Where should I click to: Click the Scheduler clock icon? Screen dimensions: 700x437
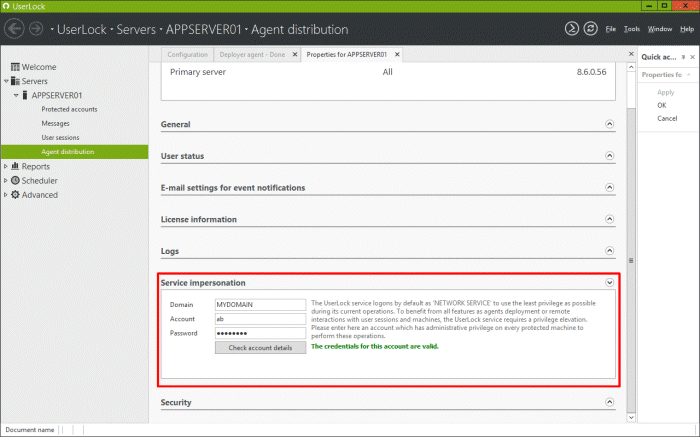[15, 180]
